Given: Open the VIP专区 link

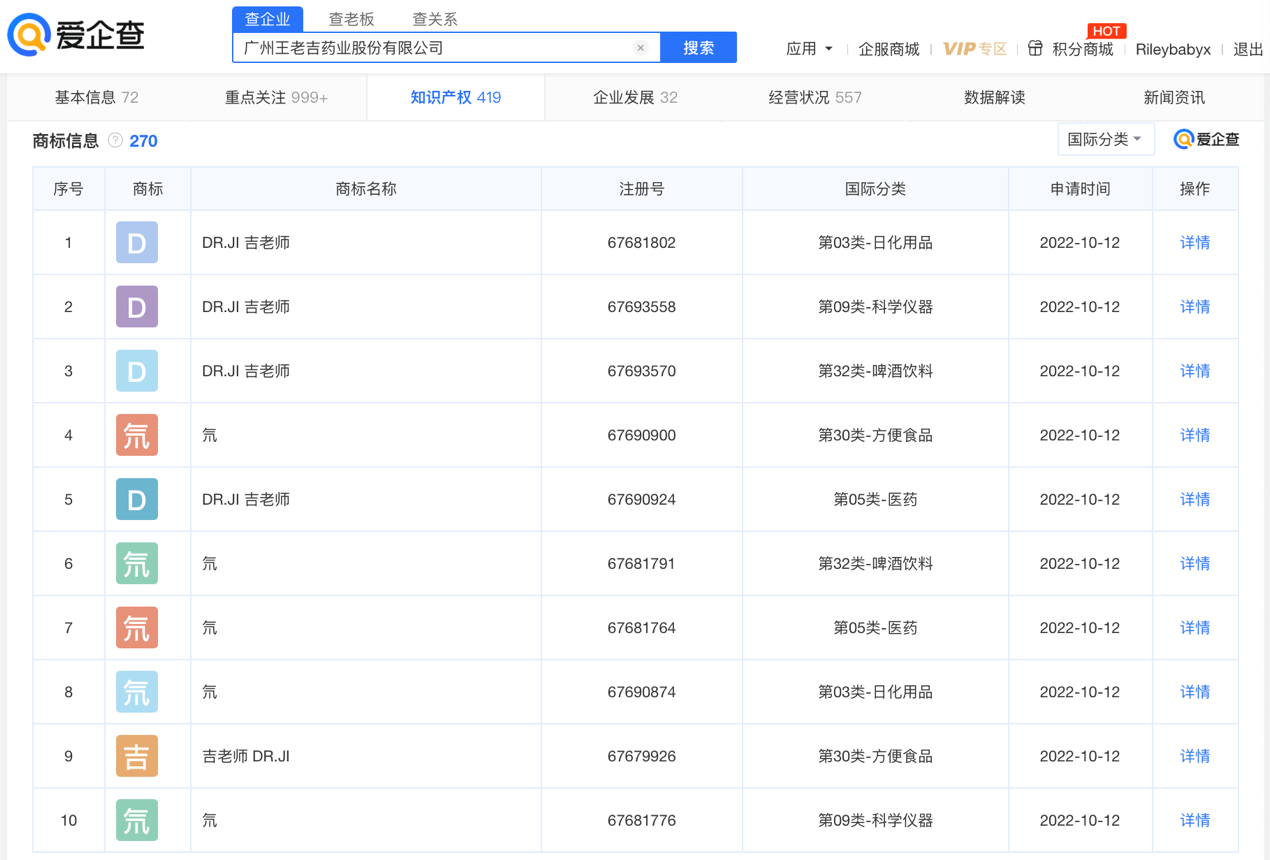Looking at the screenshot, I should coord(975,49).
